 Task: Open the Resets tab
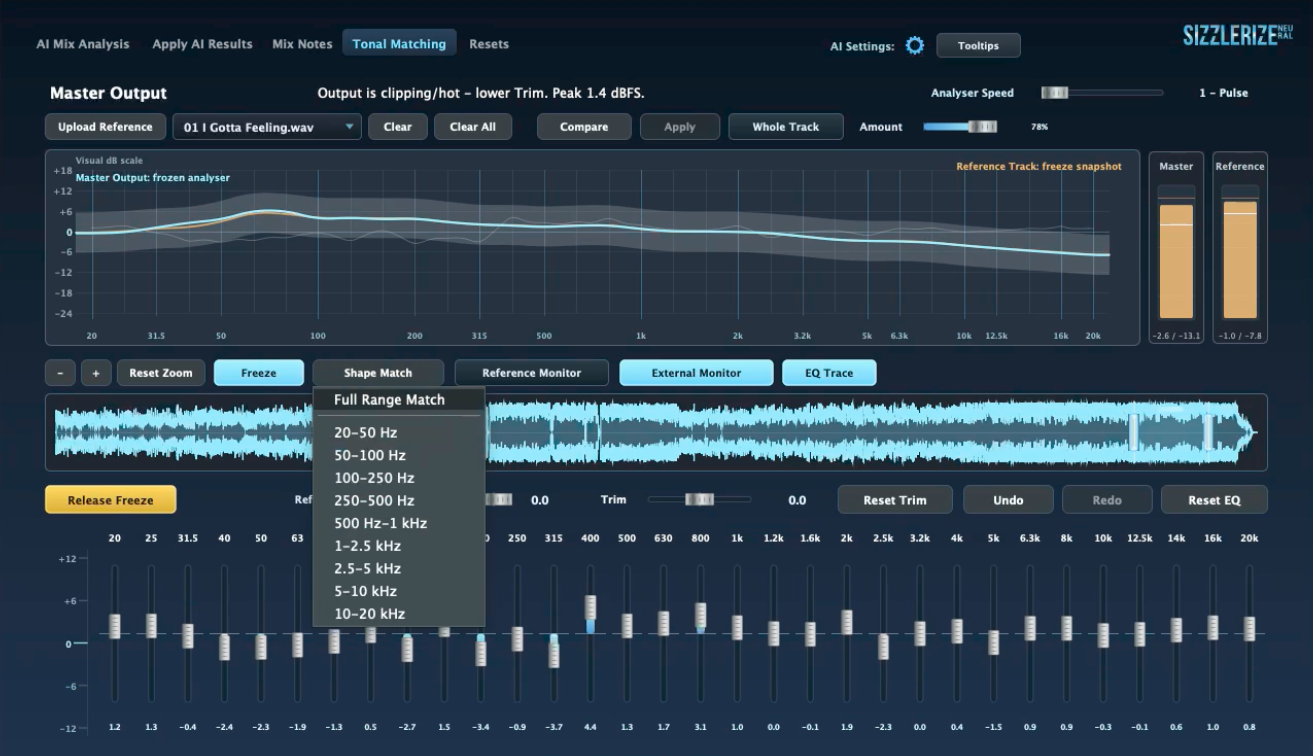pyautogui.click(x=489, y=44)
